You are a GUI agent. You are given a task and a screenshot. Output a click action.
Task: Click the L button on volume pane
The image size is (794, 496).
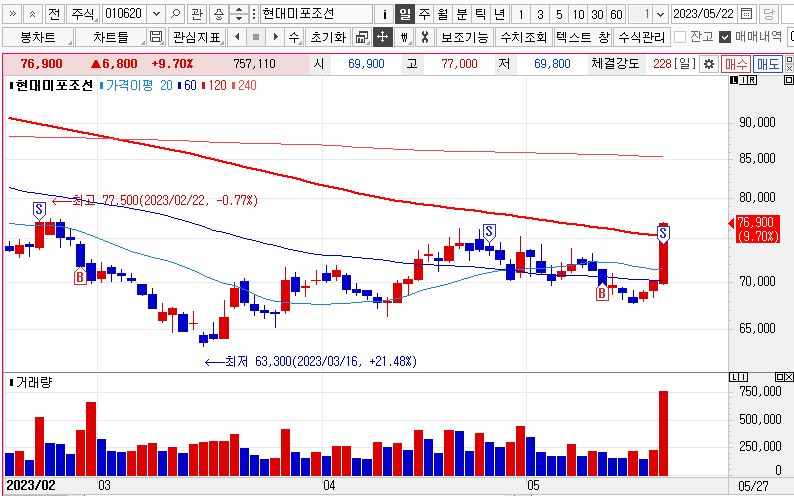(x=734, y=377)
